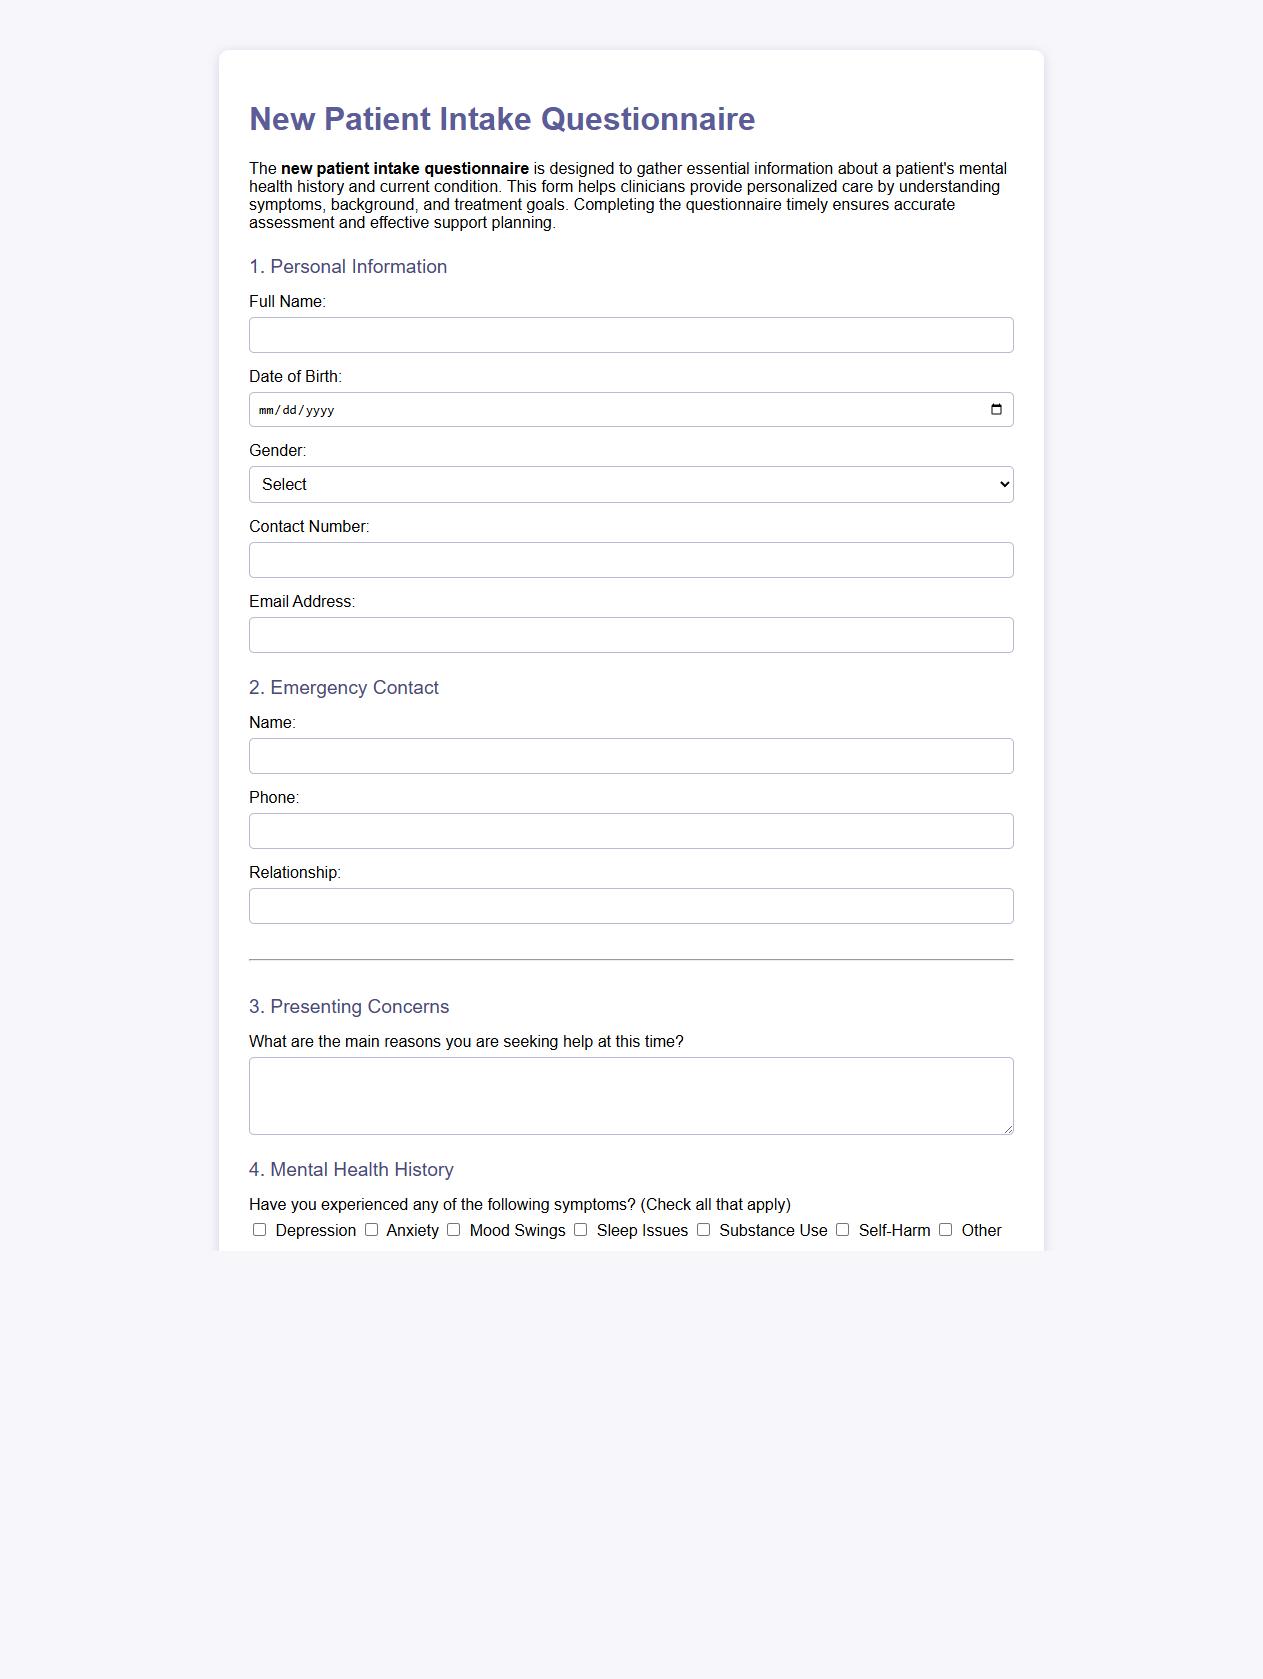Viewport: 1263px width, 1679px height.
Task: Open the Date of Birth calendar picker
Action: pyautogui.click(x=996, y=409)
